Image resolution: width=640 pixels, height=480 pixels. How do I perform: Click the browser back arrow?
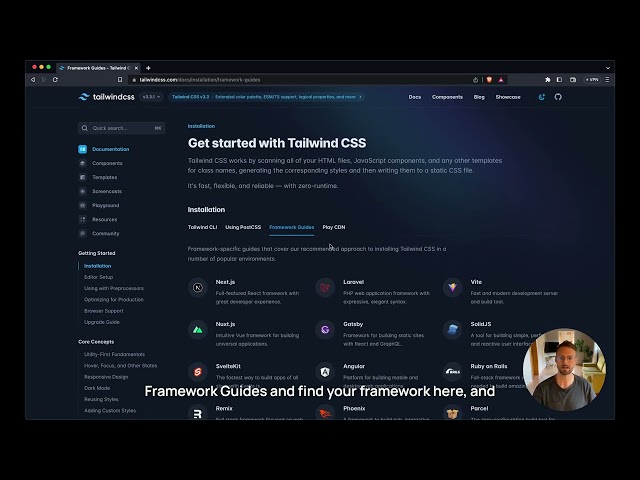click(x=33, y=80)
